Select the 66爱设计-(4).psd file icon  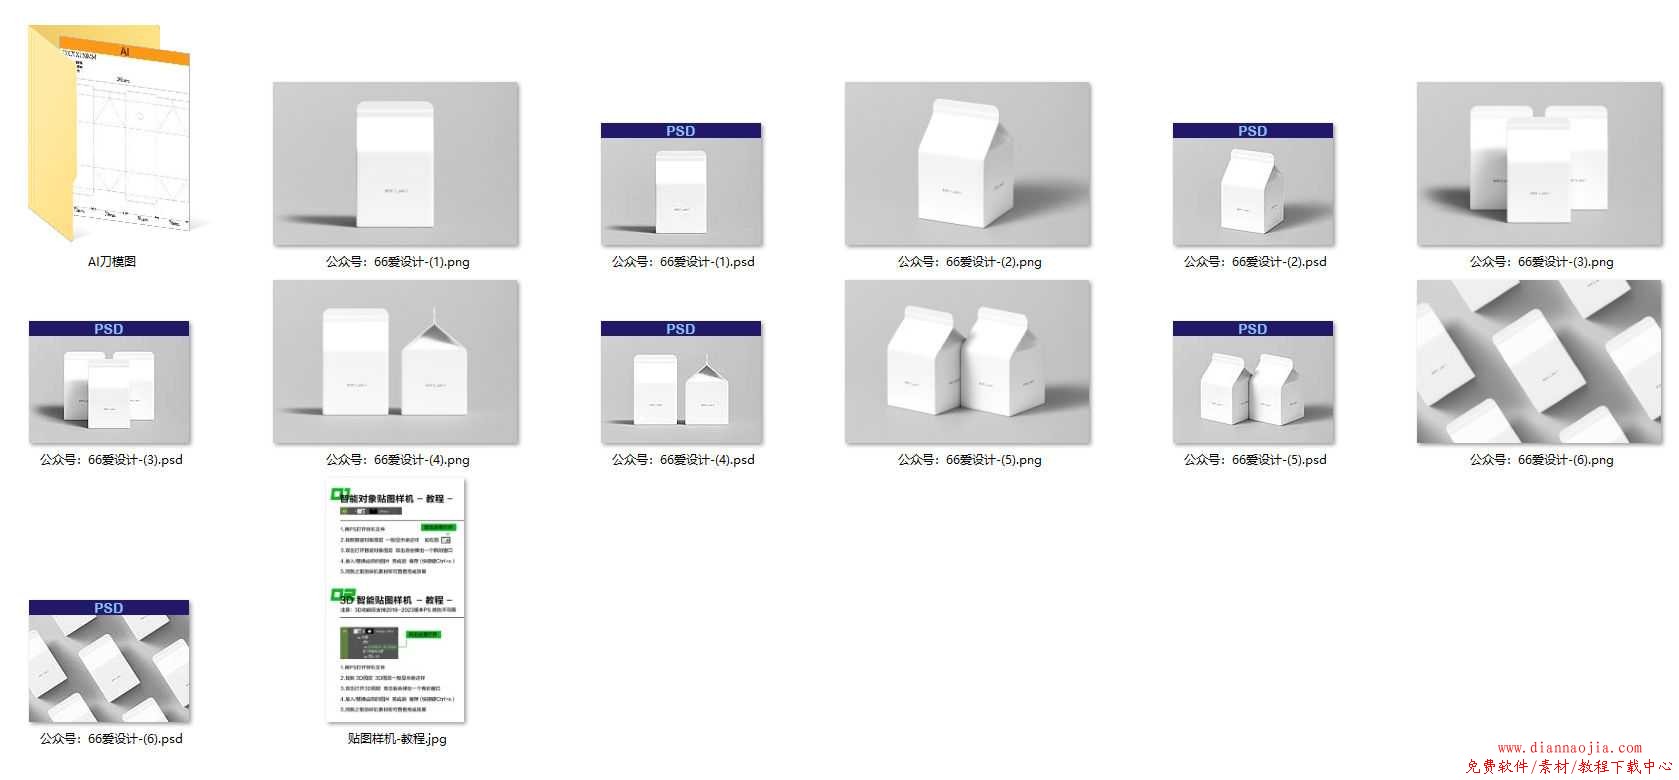[681, 382]
